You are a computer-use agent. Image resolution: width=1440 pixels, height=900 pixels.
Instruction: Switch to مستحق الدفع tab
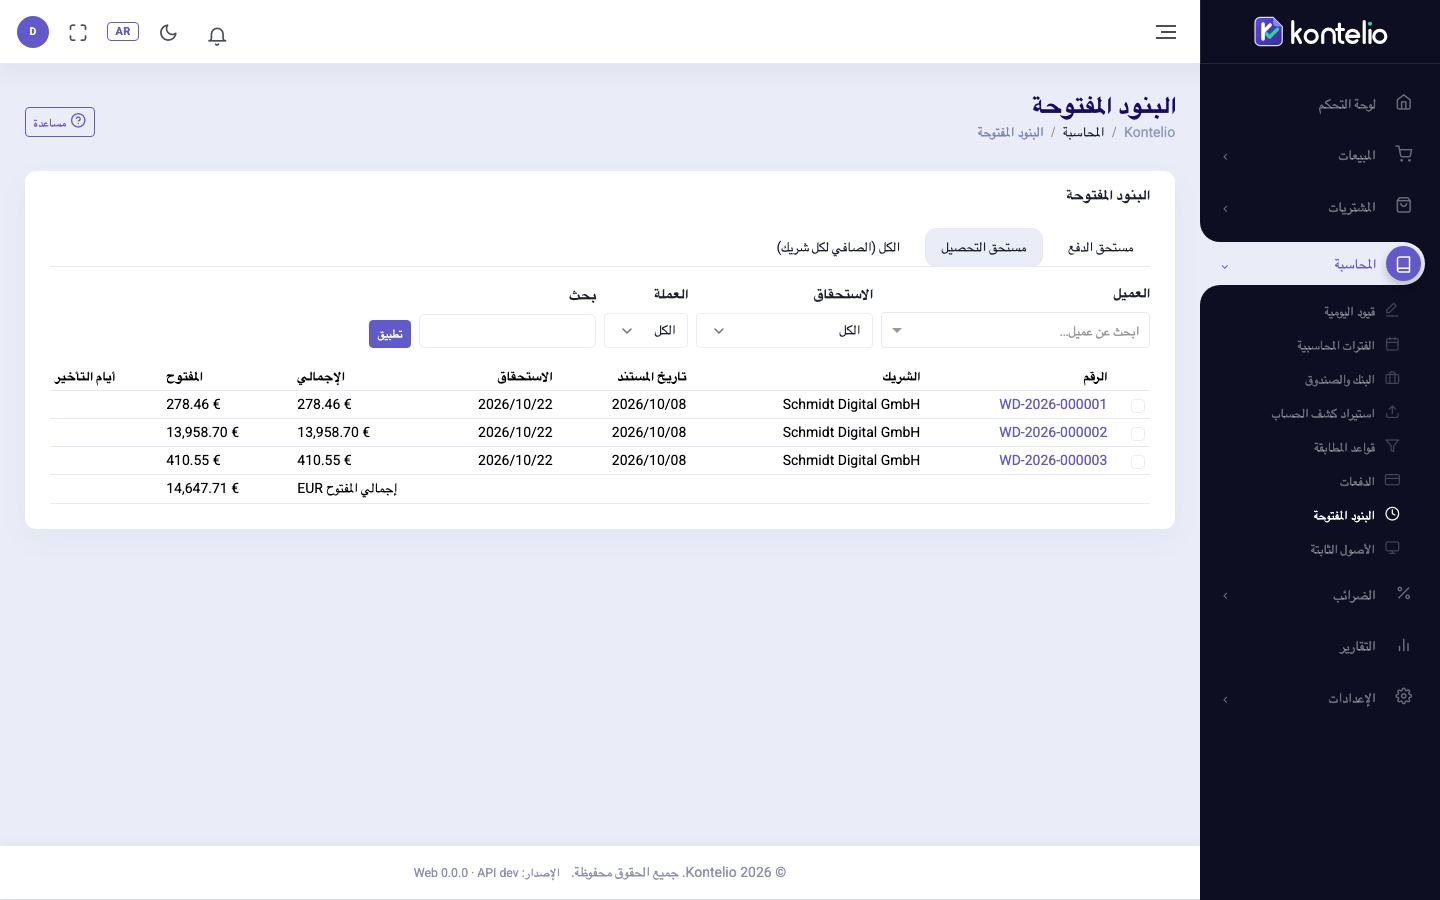(1100, 247)
